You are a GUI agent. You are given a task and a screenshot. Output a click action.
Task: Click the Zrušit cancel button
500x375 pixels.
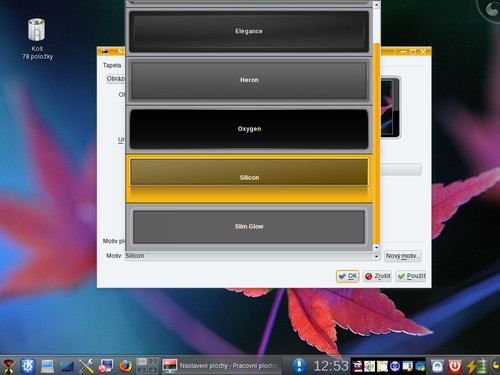[377, 276]
